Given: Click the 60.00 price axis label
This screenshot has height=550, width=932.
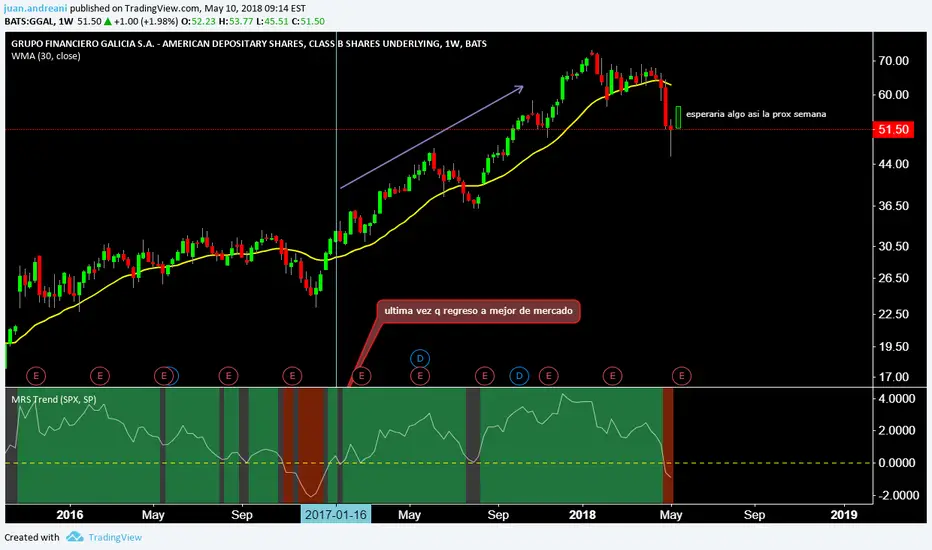Looking at the screenshot, I should pos(893,95).
